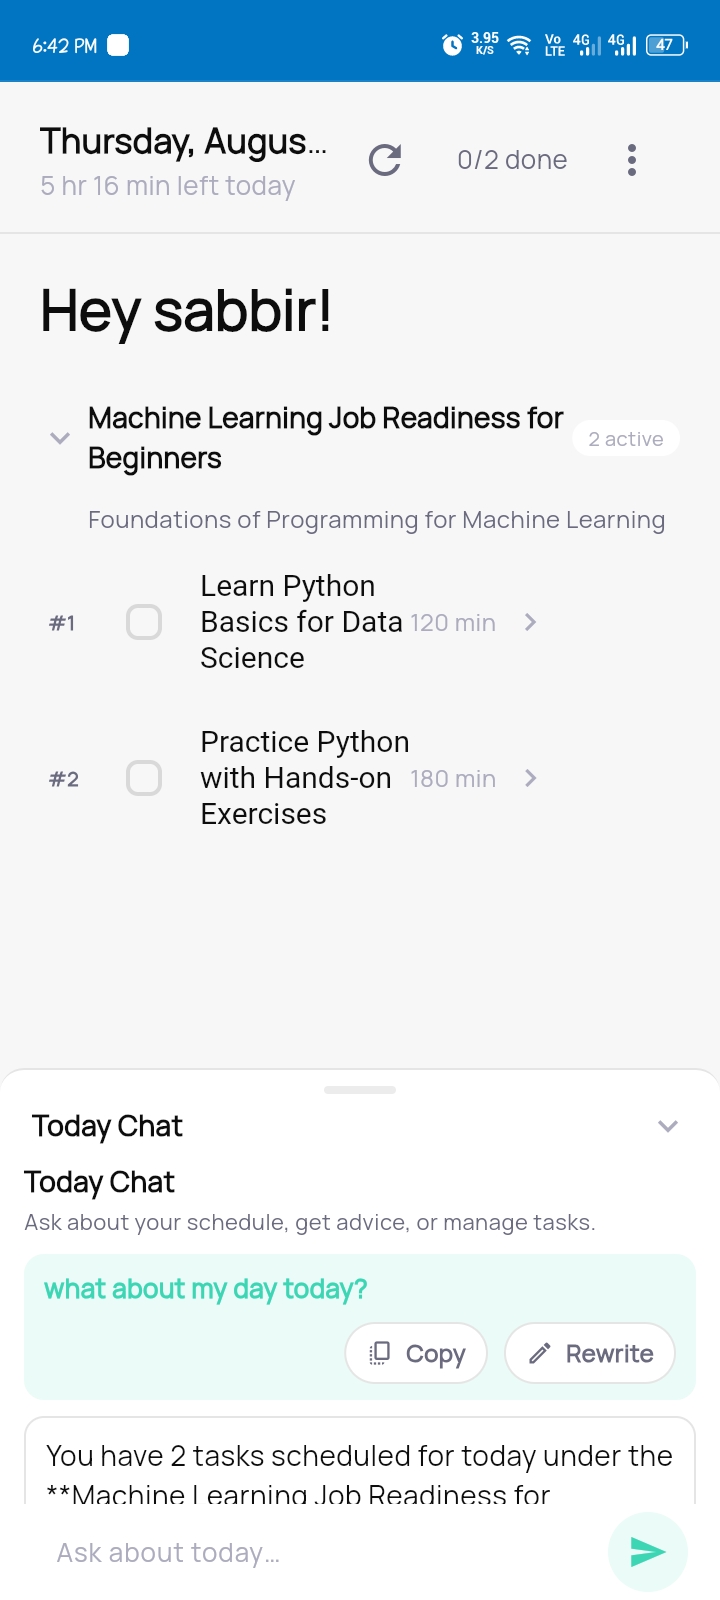Tap the 2 active badge

click(626, 439)
